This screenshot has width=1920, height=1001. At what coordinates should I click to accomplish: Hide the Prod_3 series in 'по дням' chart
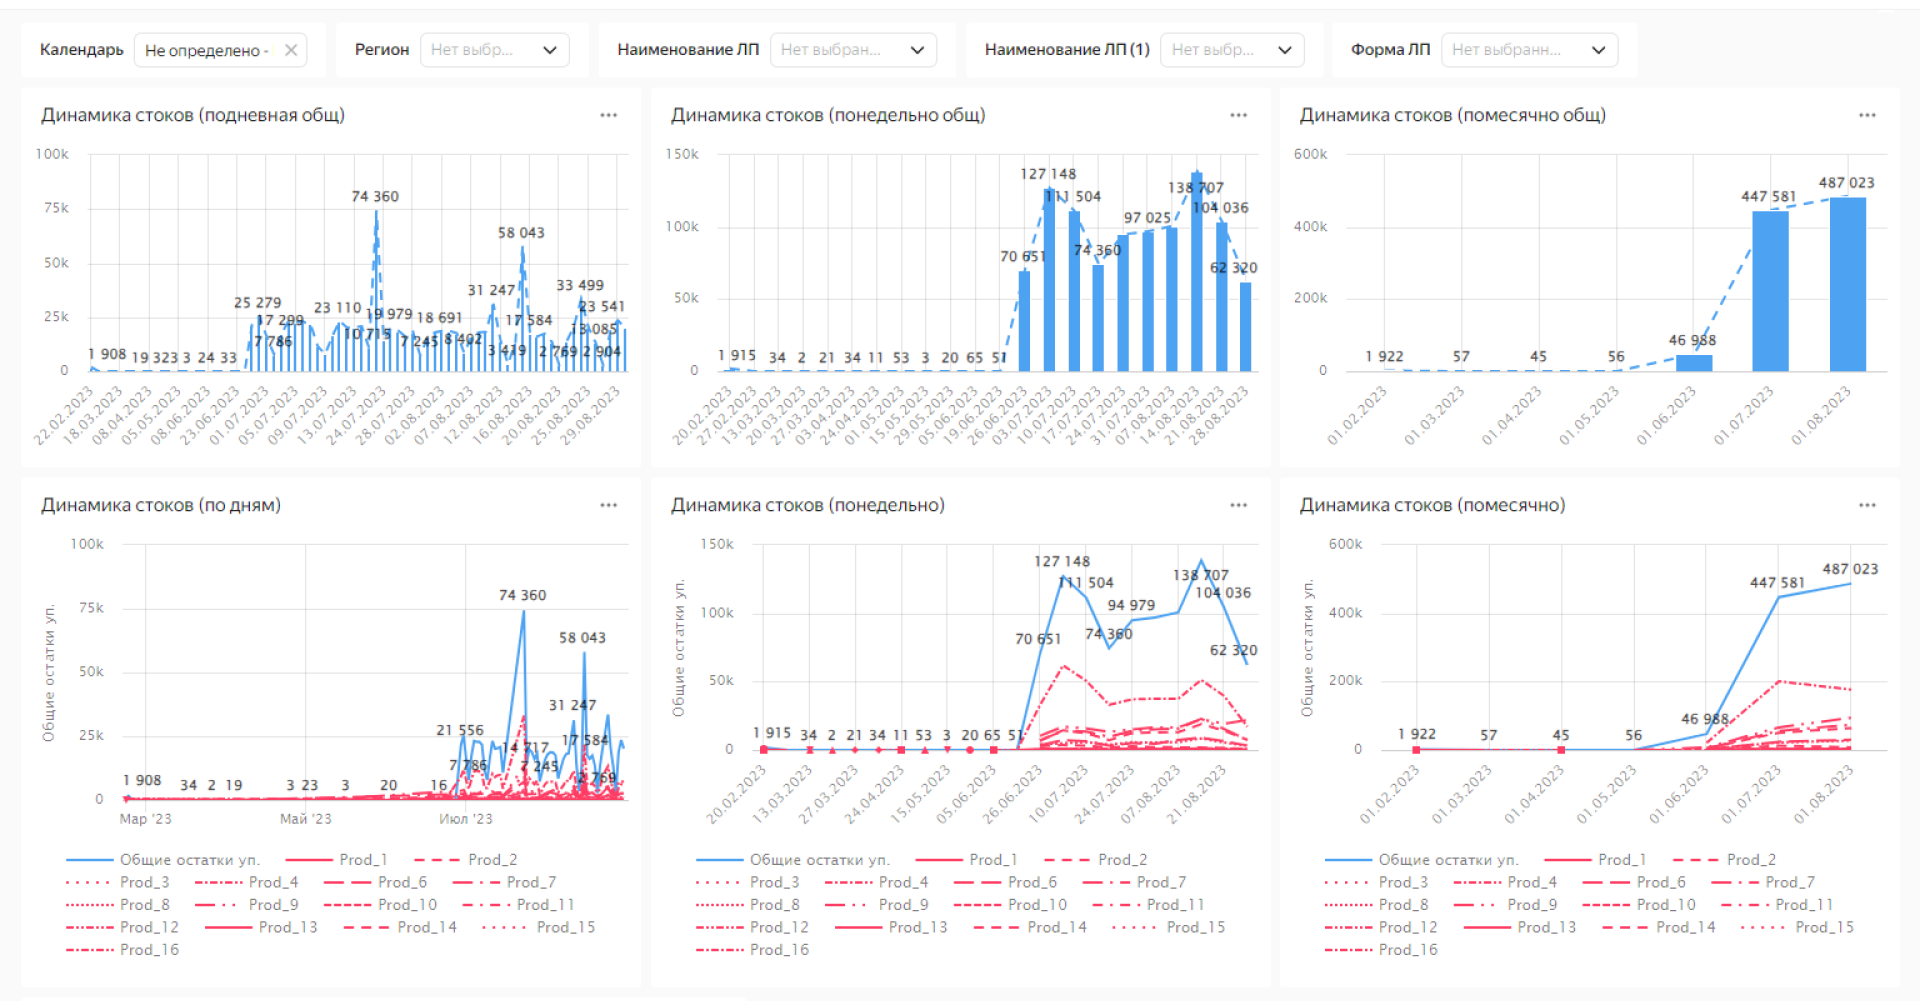[118, 882]
